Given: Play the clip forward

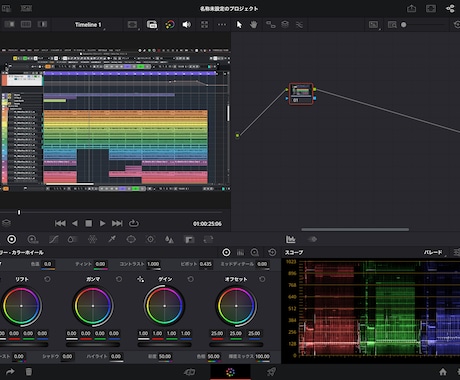Looking at the screenshot, I should click(102, 223).
